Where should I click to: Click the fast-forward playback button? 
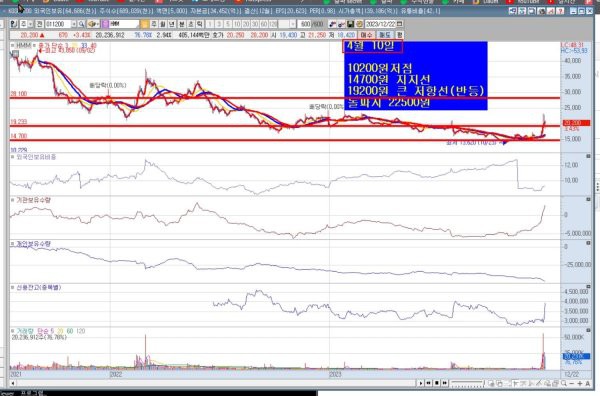445,383
